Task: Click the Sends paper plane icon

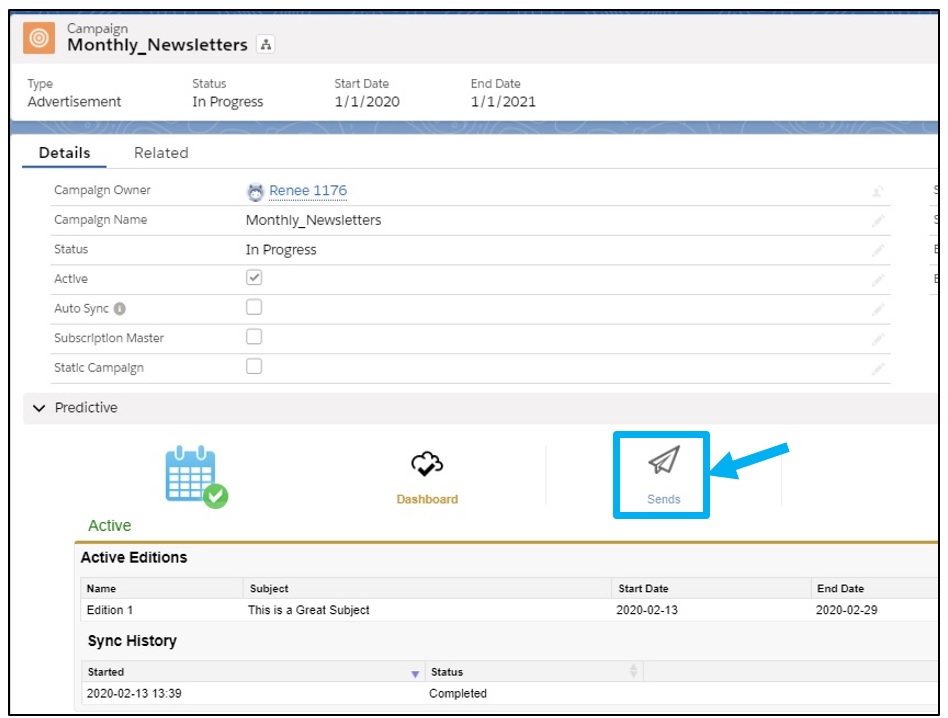Action: pyautogui.click(x=663, y=460)
